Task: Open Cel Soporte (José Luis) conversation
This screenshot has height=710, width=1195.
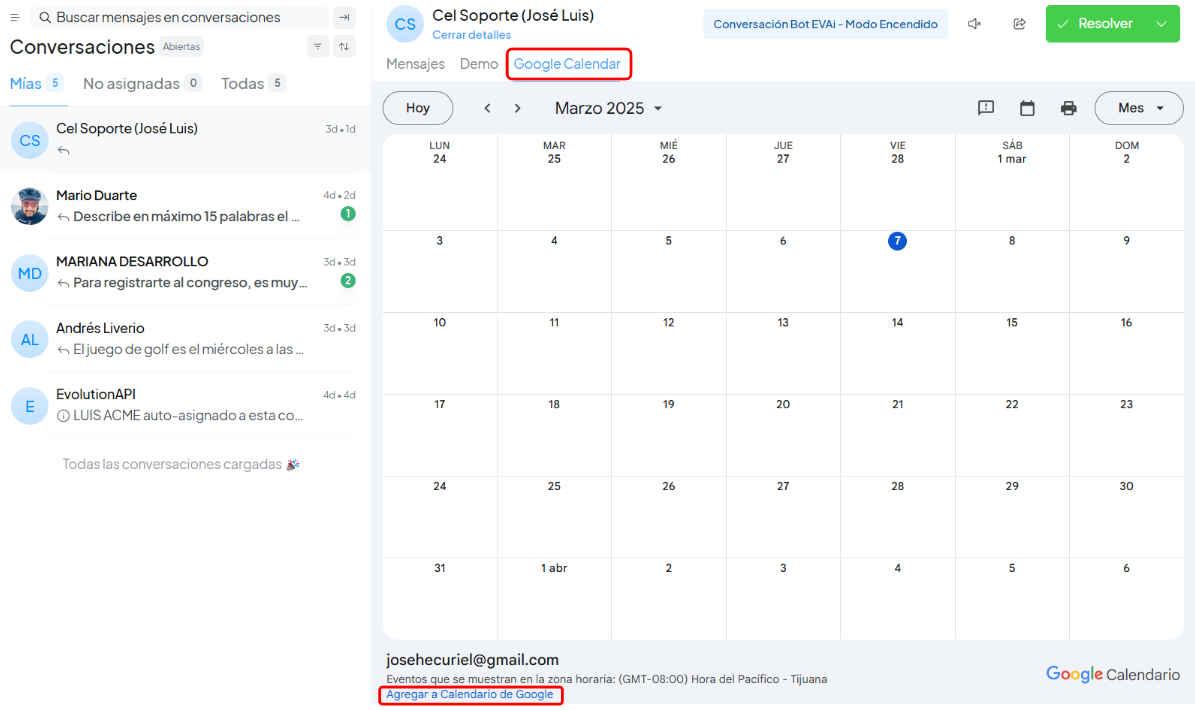Action: click(x=185, y=139)
